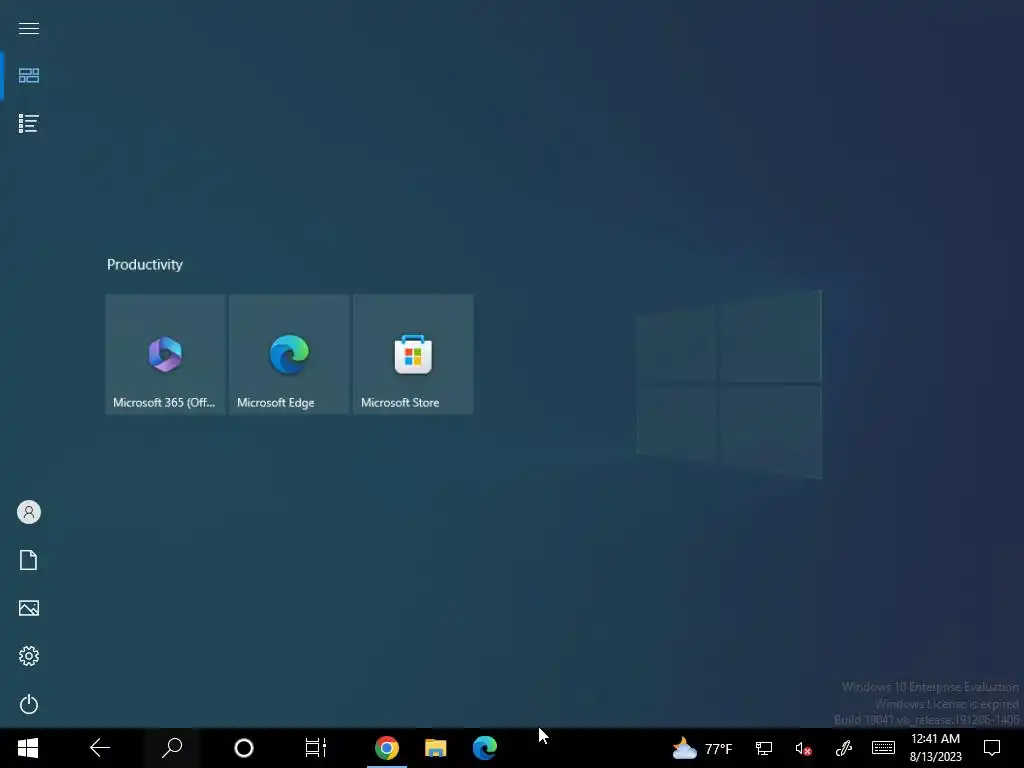
Task: Open Settings gear in Start sidebar
Action: [29, 656]
